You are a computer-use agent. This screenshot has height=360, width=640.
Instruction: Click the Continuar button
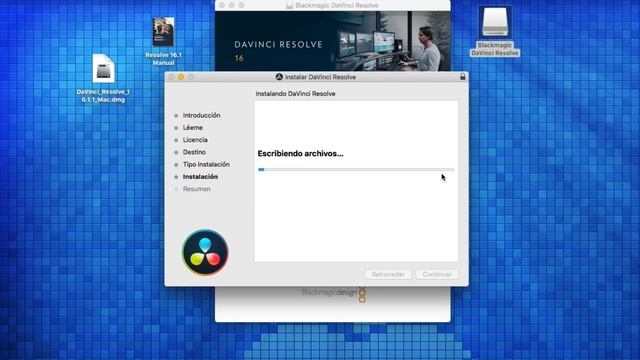tap(437, 274)
